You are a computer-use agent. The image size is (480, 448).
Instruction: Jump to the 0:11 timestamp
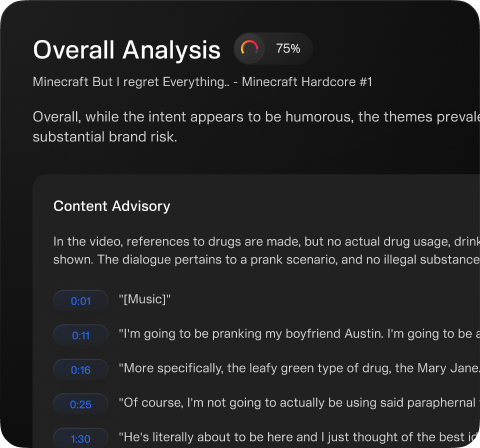click(x=81, y=335)
